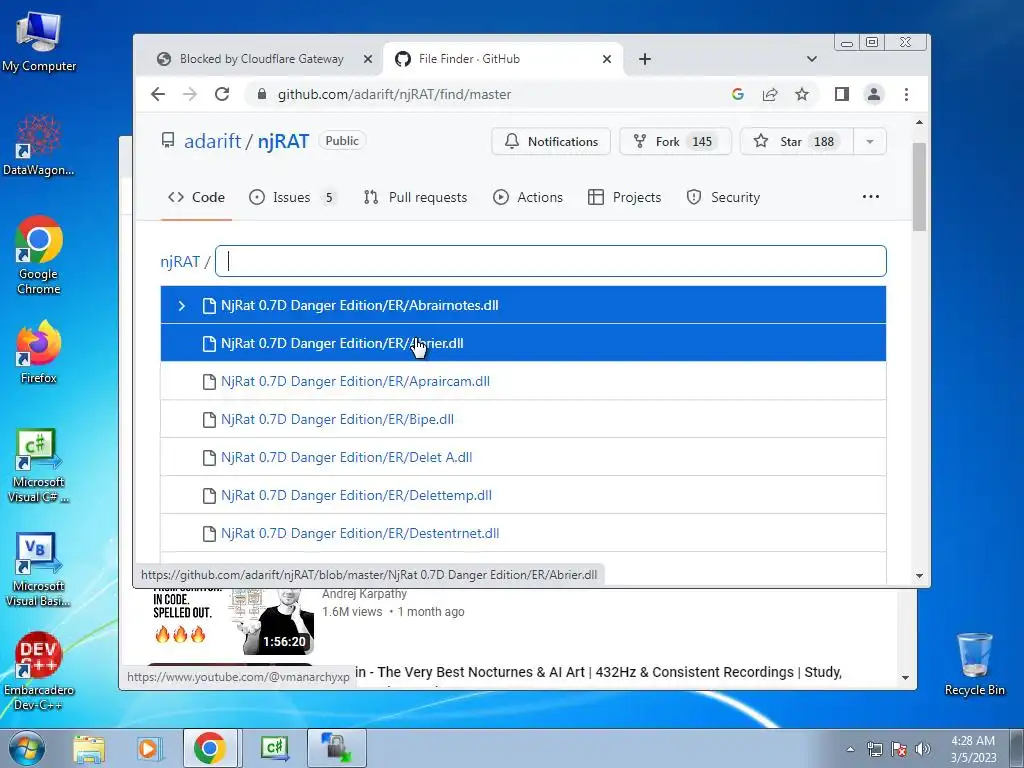Open the Pull requests tab
Screen dimensions: 1024x768
click(x=415, y=197)
